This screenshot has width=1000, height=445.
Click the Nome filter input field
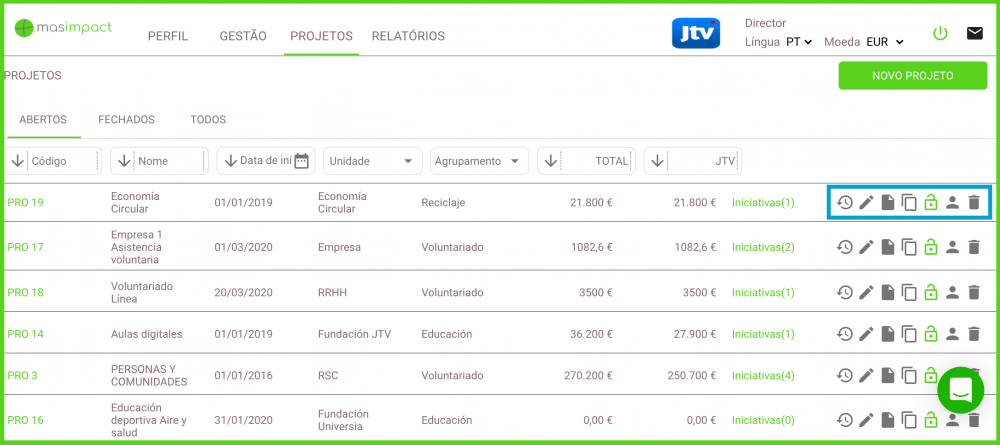coord(168,161)
